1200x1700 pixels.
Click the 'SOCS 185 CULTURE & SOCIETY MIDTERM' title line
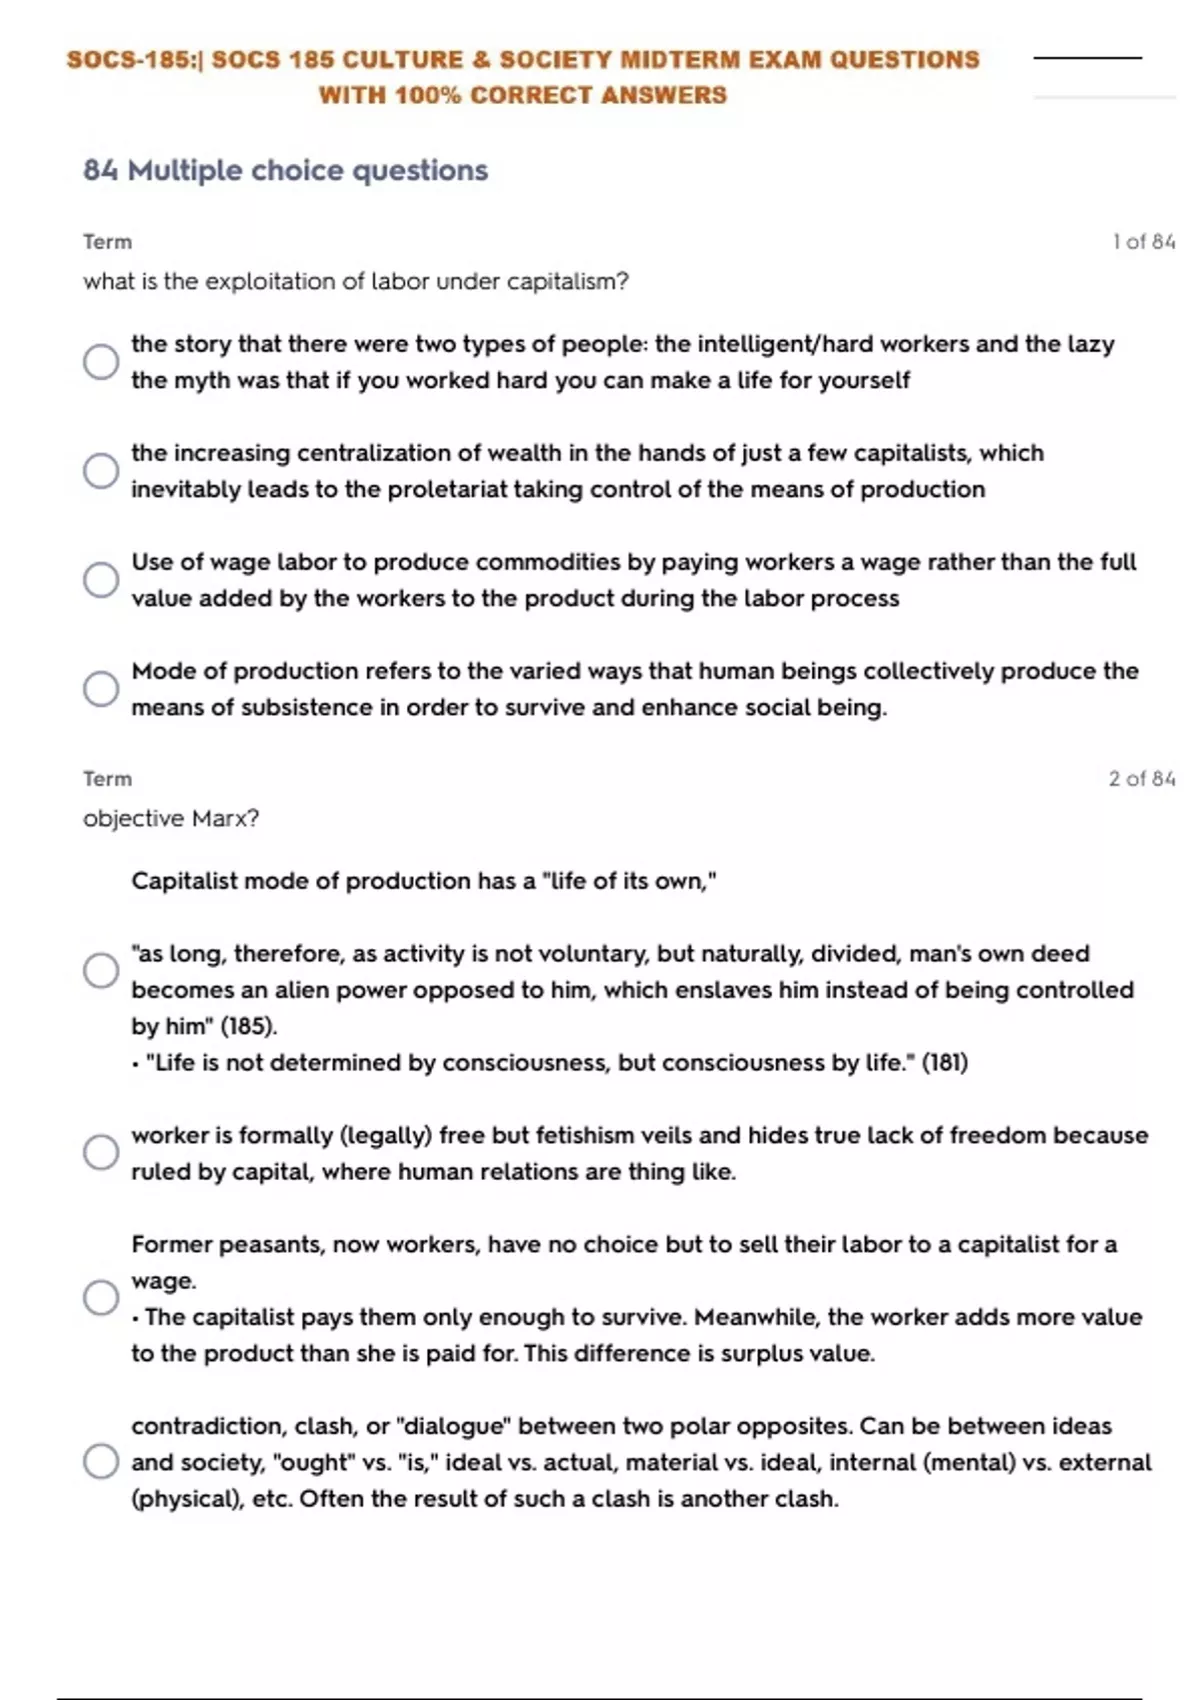pyautogui.click(x=523, y=60)
